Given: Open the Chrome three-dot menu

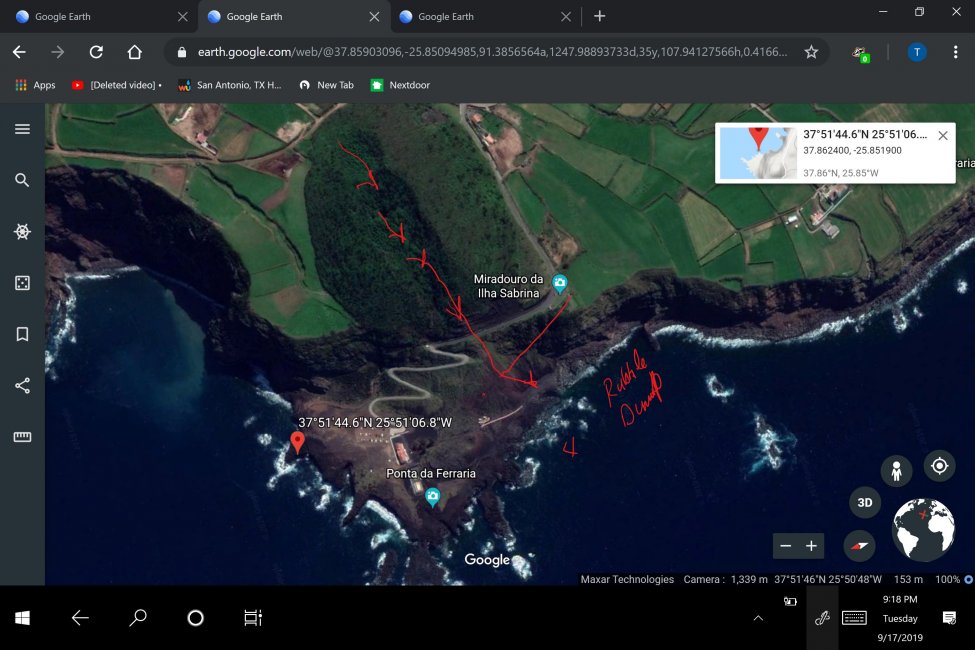Looking at the screenshot, I should point(955,52).
